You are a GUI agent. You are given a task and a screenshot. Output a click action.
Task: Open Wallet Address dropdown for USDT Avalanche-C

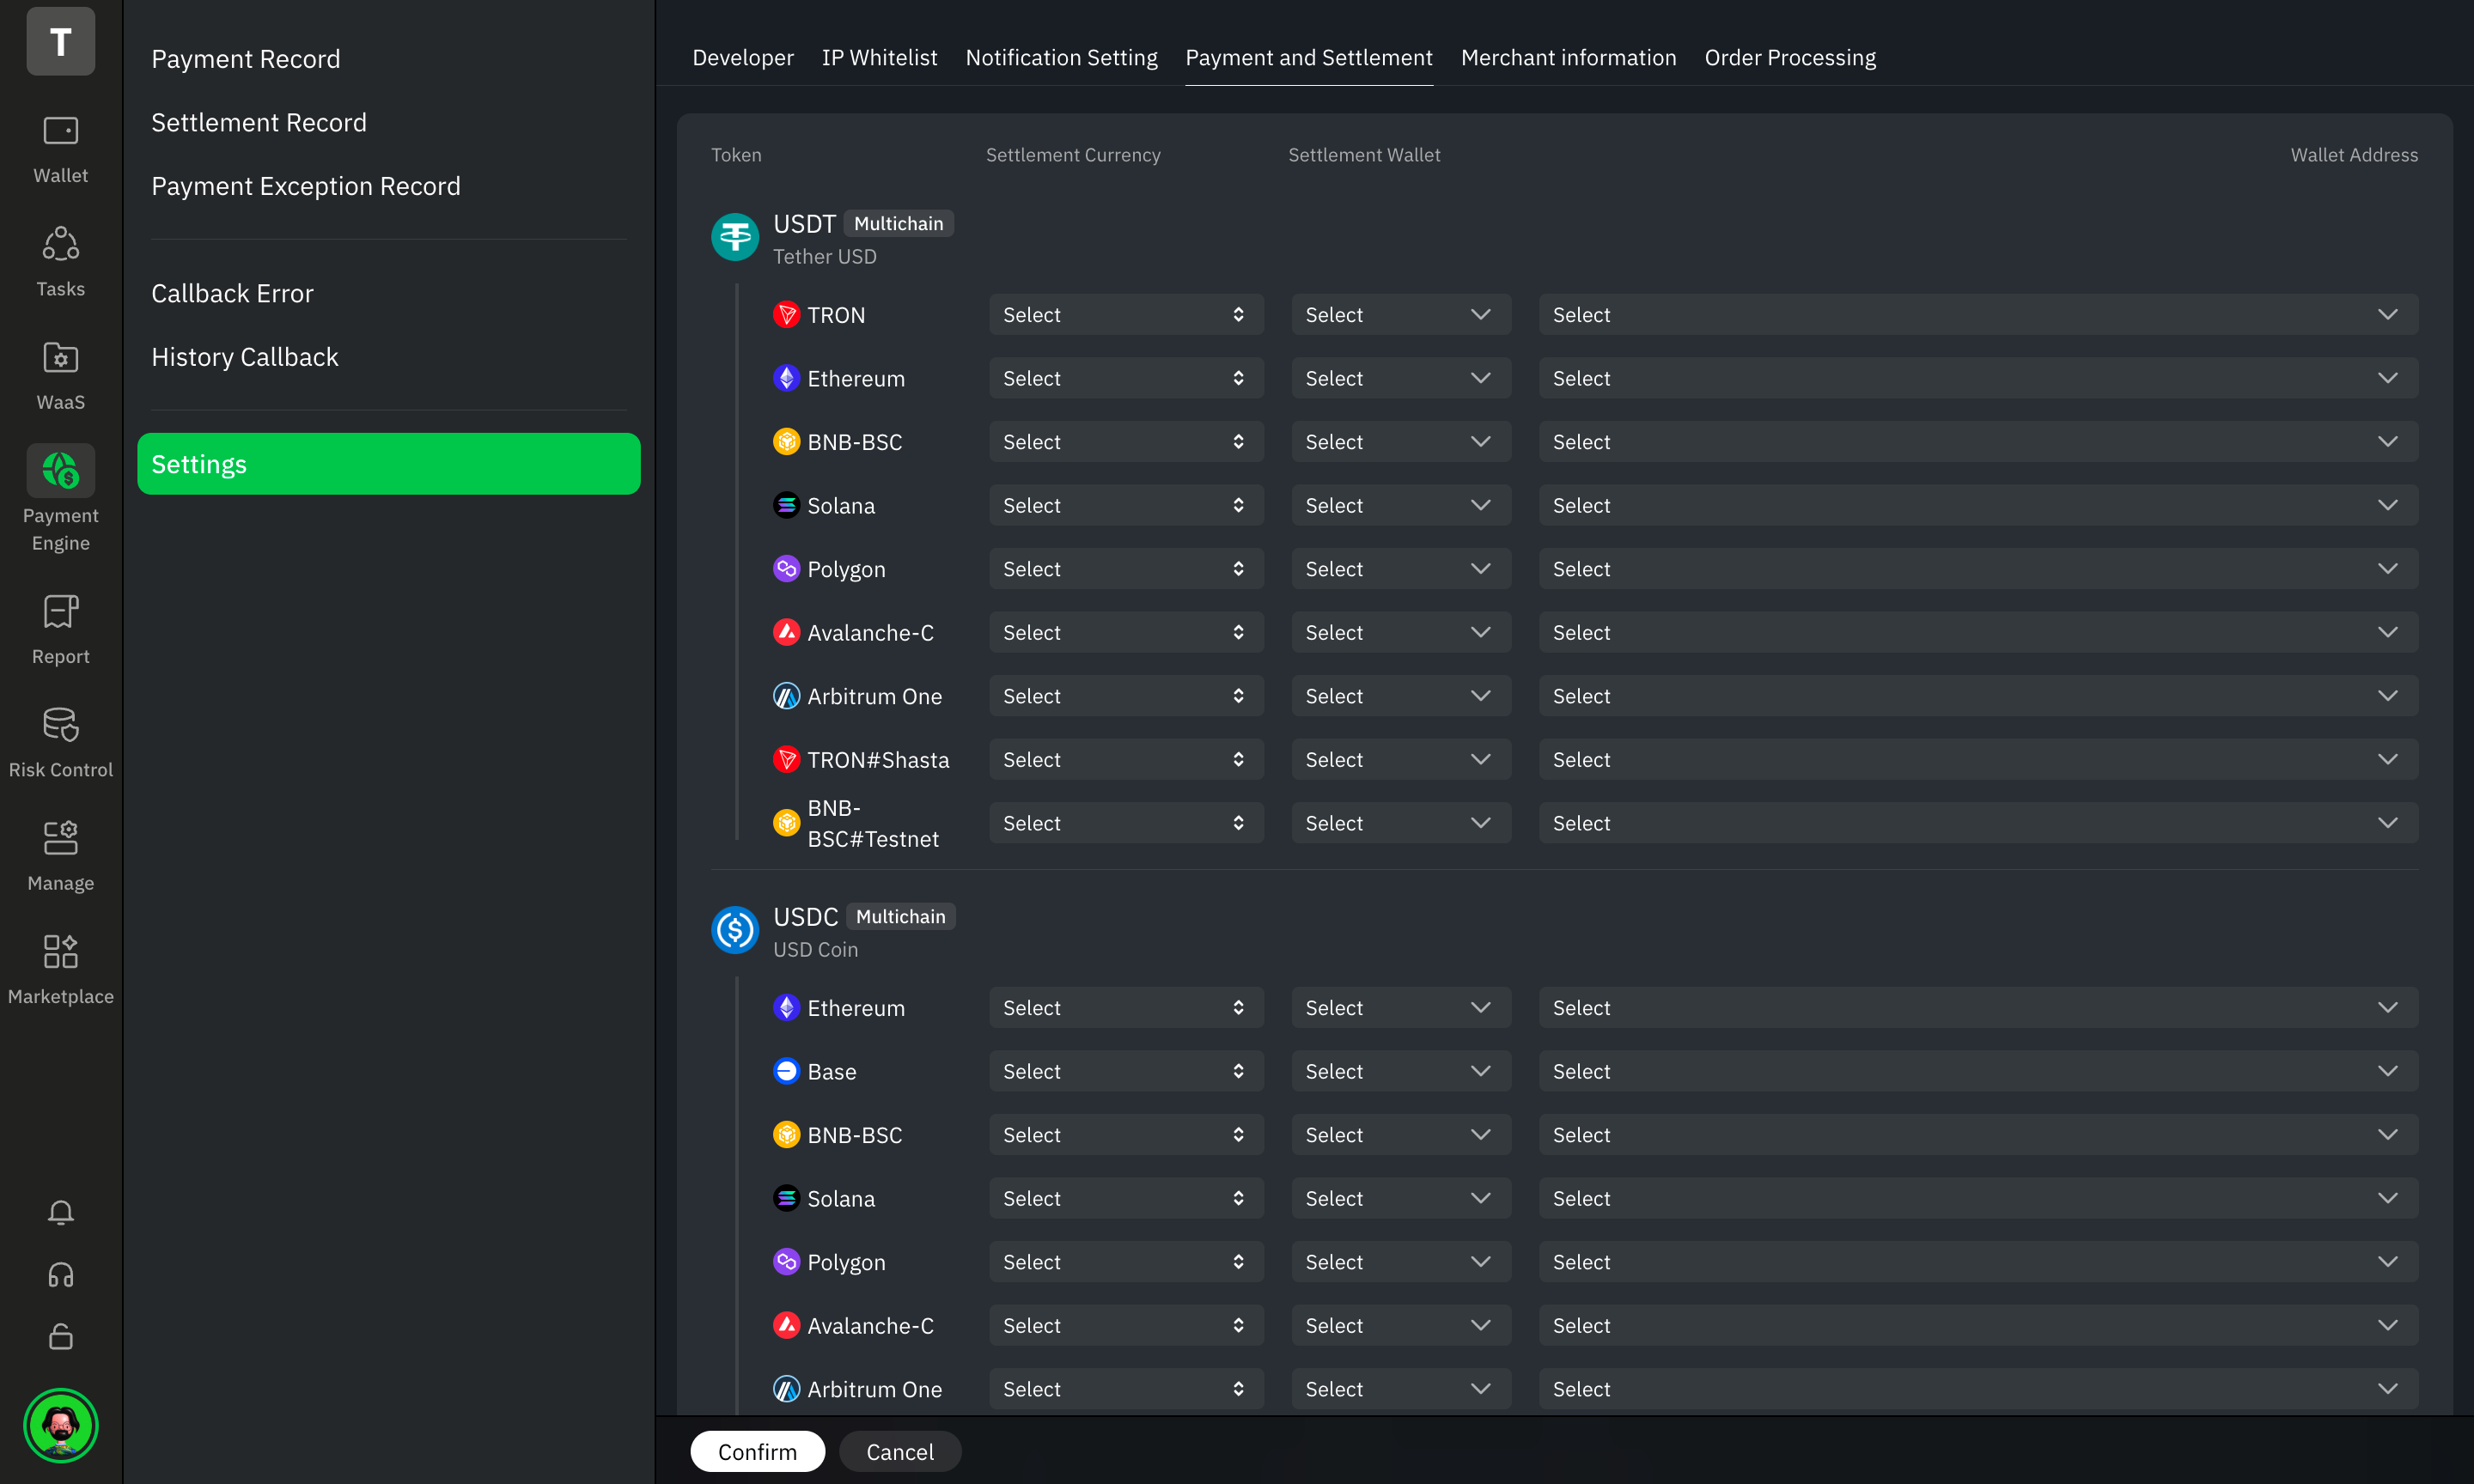tap(1978, 632)
